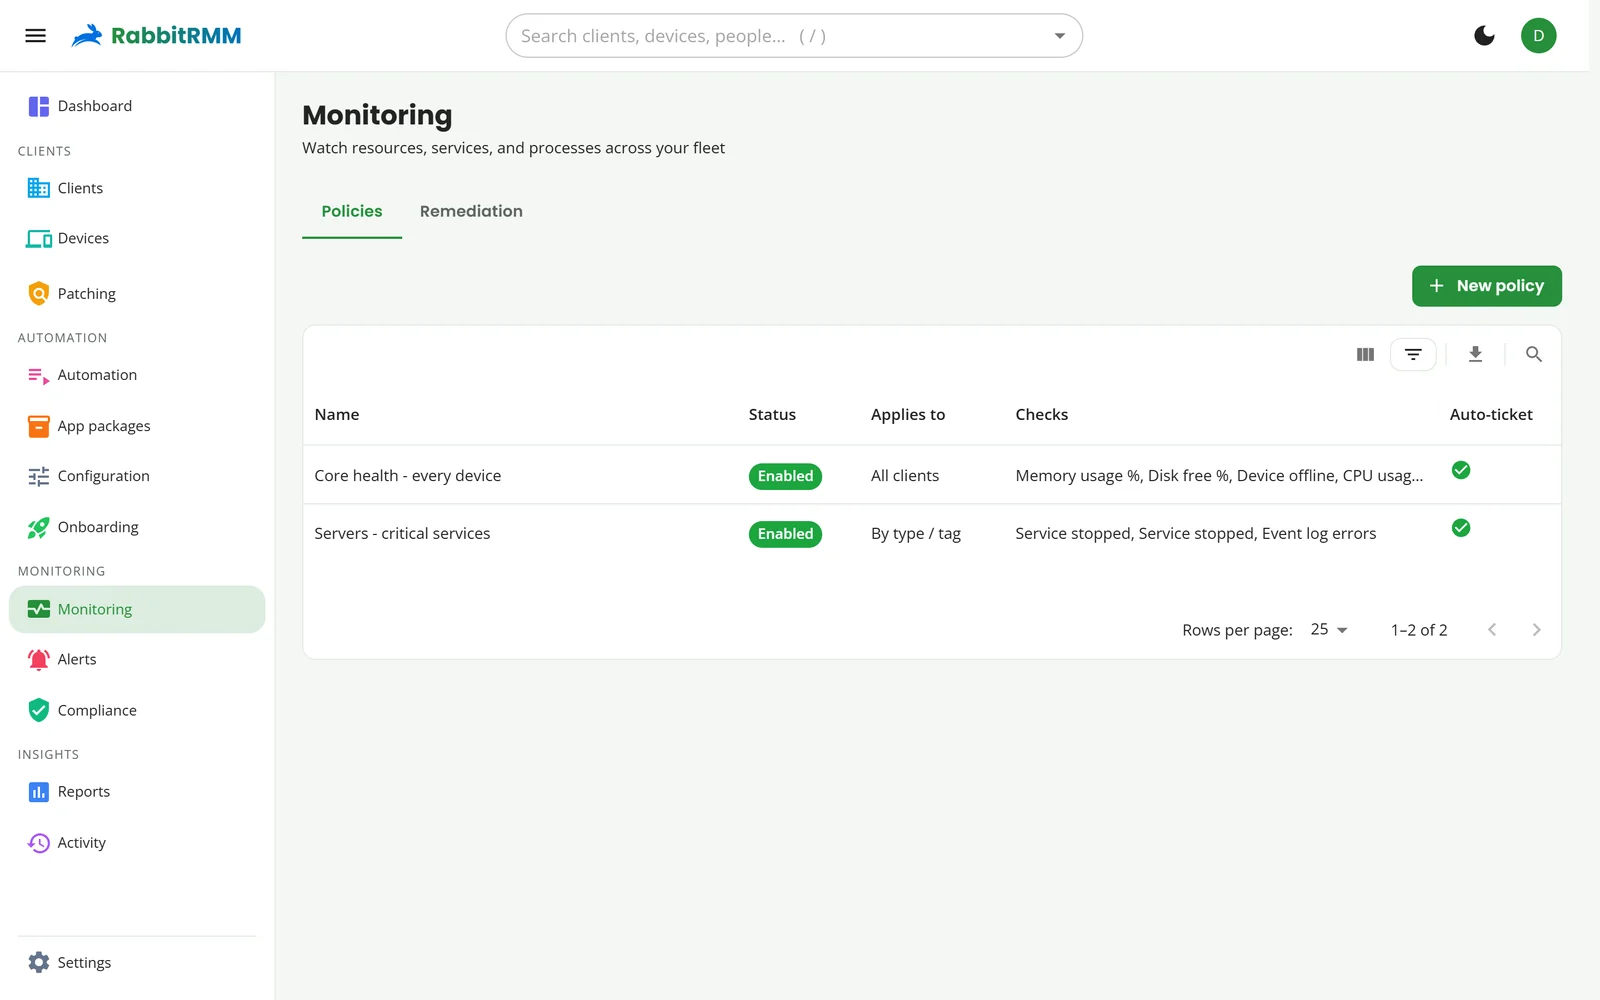Click the download export icon
The width and height of the screenshot is (1600, 1000).
pyautogui.click(x=1475, y=354)
